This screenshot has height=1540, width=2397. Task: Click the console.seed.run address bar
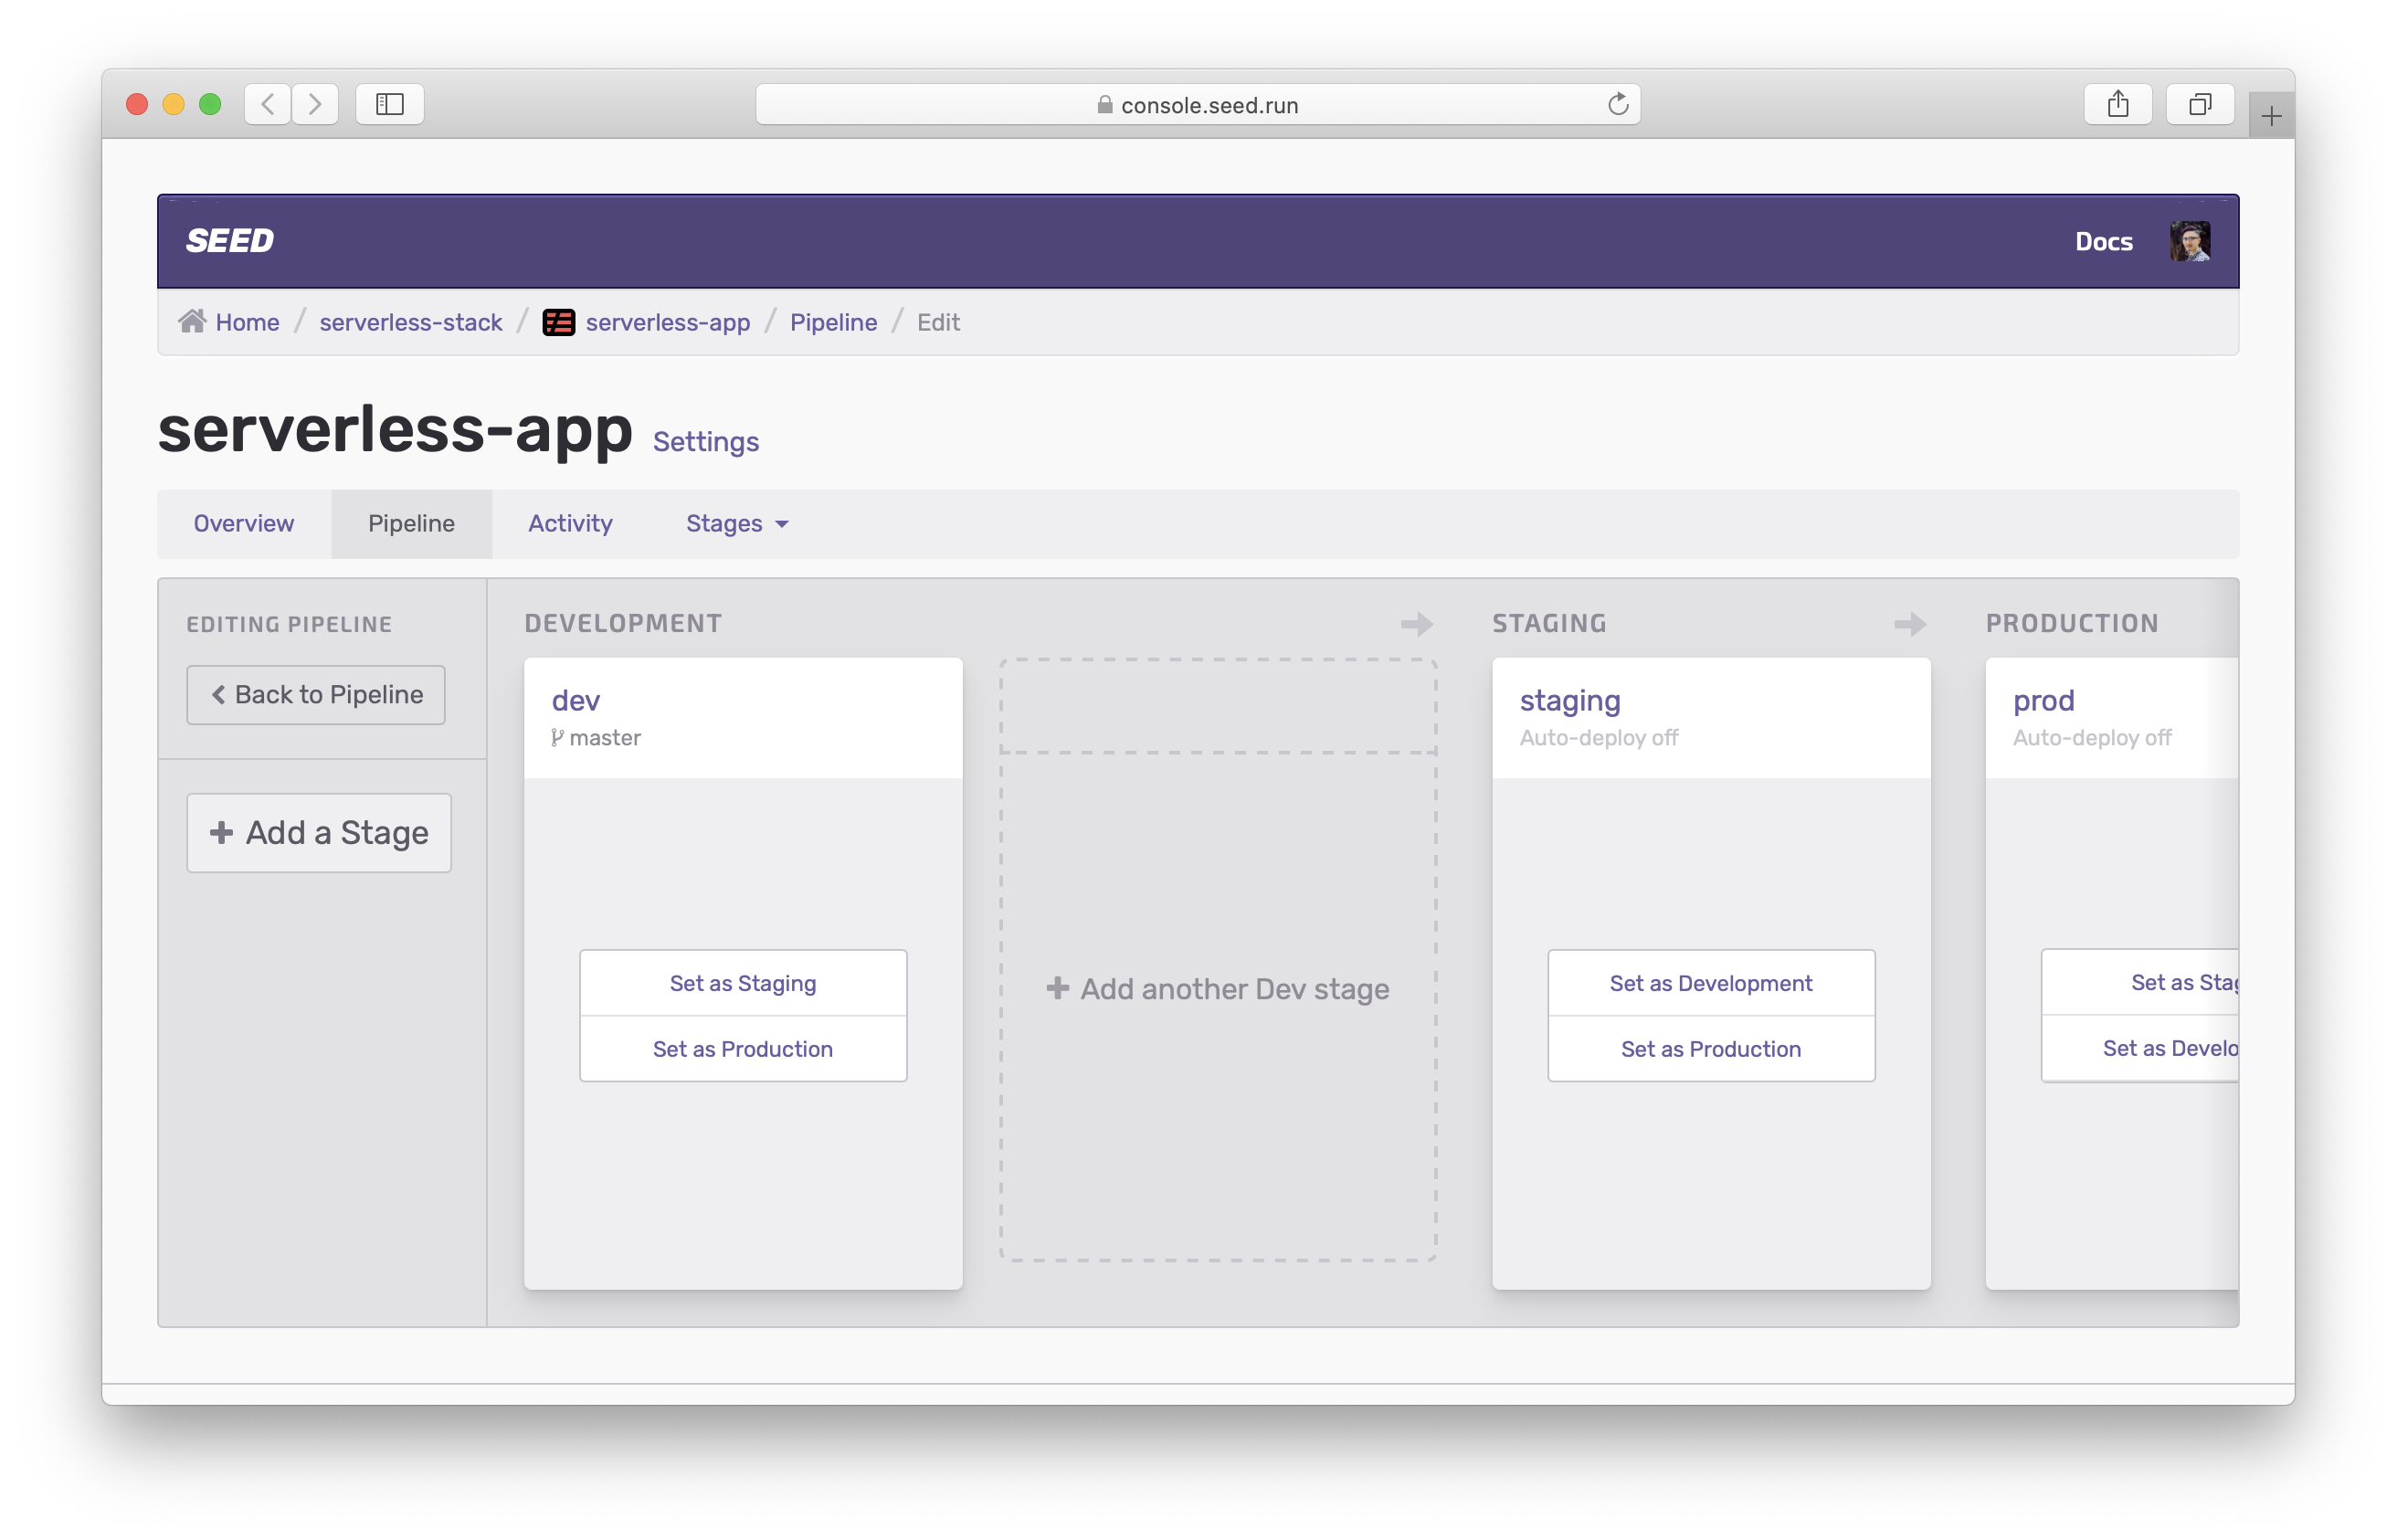coord(1196,104)
